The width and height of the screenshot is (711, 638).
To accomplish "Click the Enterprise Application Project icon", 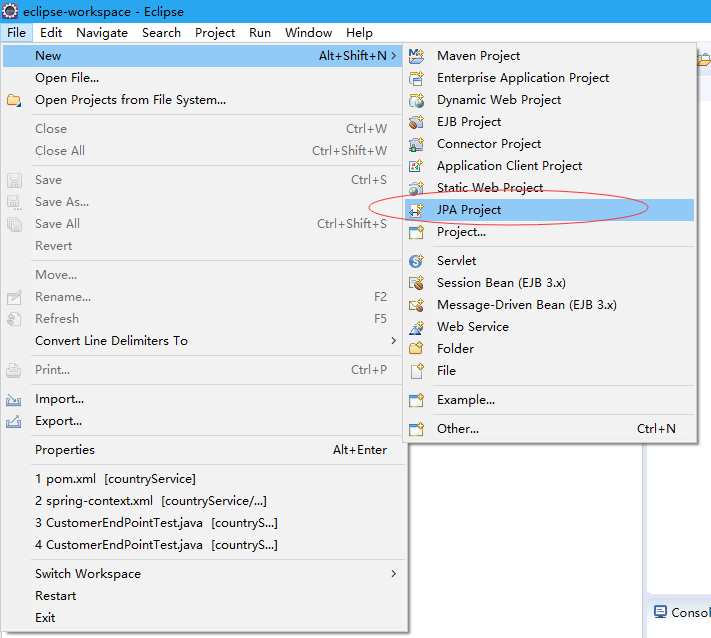I will coord(416,78).
